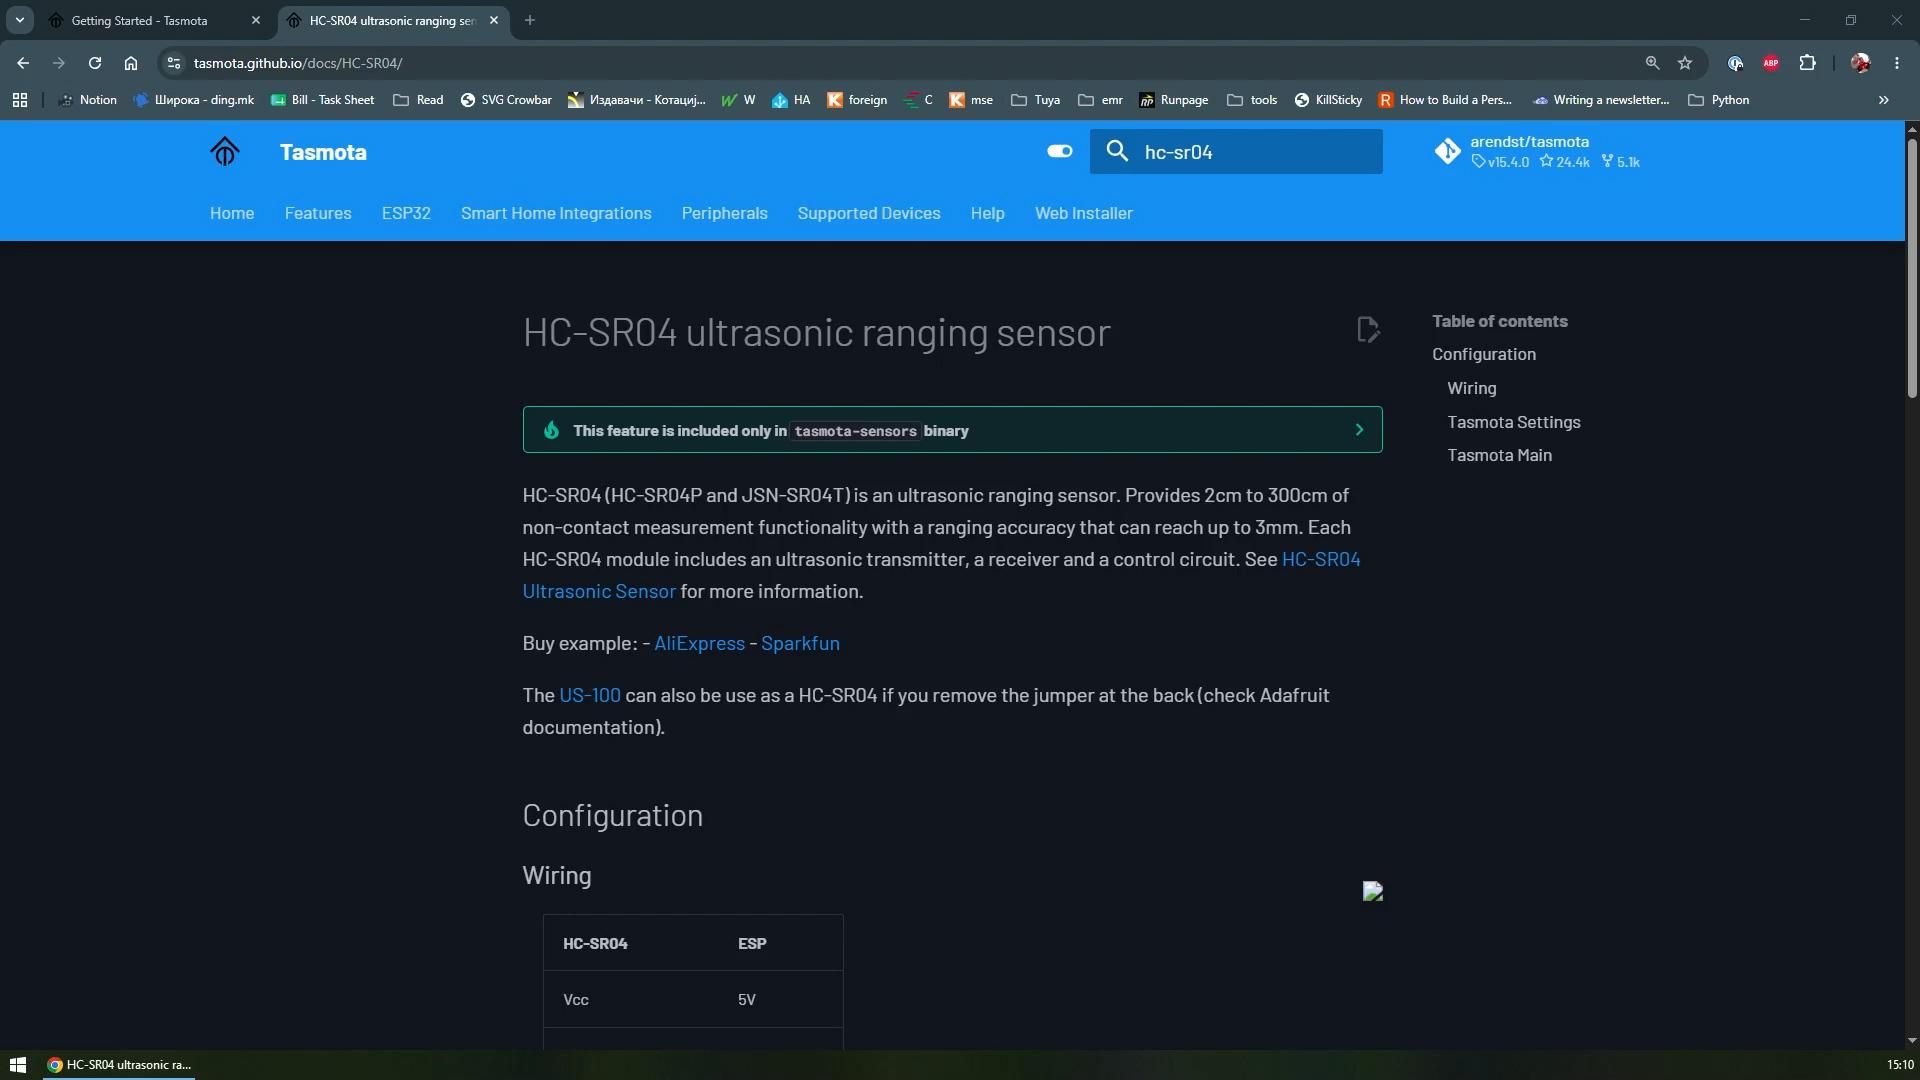
Task: Open the Sparkfun buy link
Action: [800, 643]
